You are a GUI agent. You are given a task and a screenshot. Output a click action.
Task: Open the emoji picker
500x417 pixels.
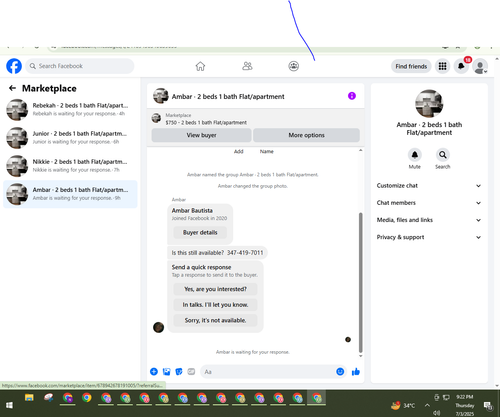340,372
